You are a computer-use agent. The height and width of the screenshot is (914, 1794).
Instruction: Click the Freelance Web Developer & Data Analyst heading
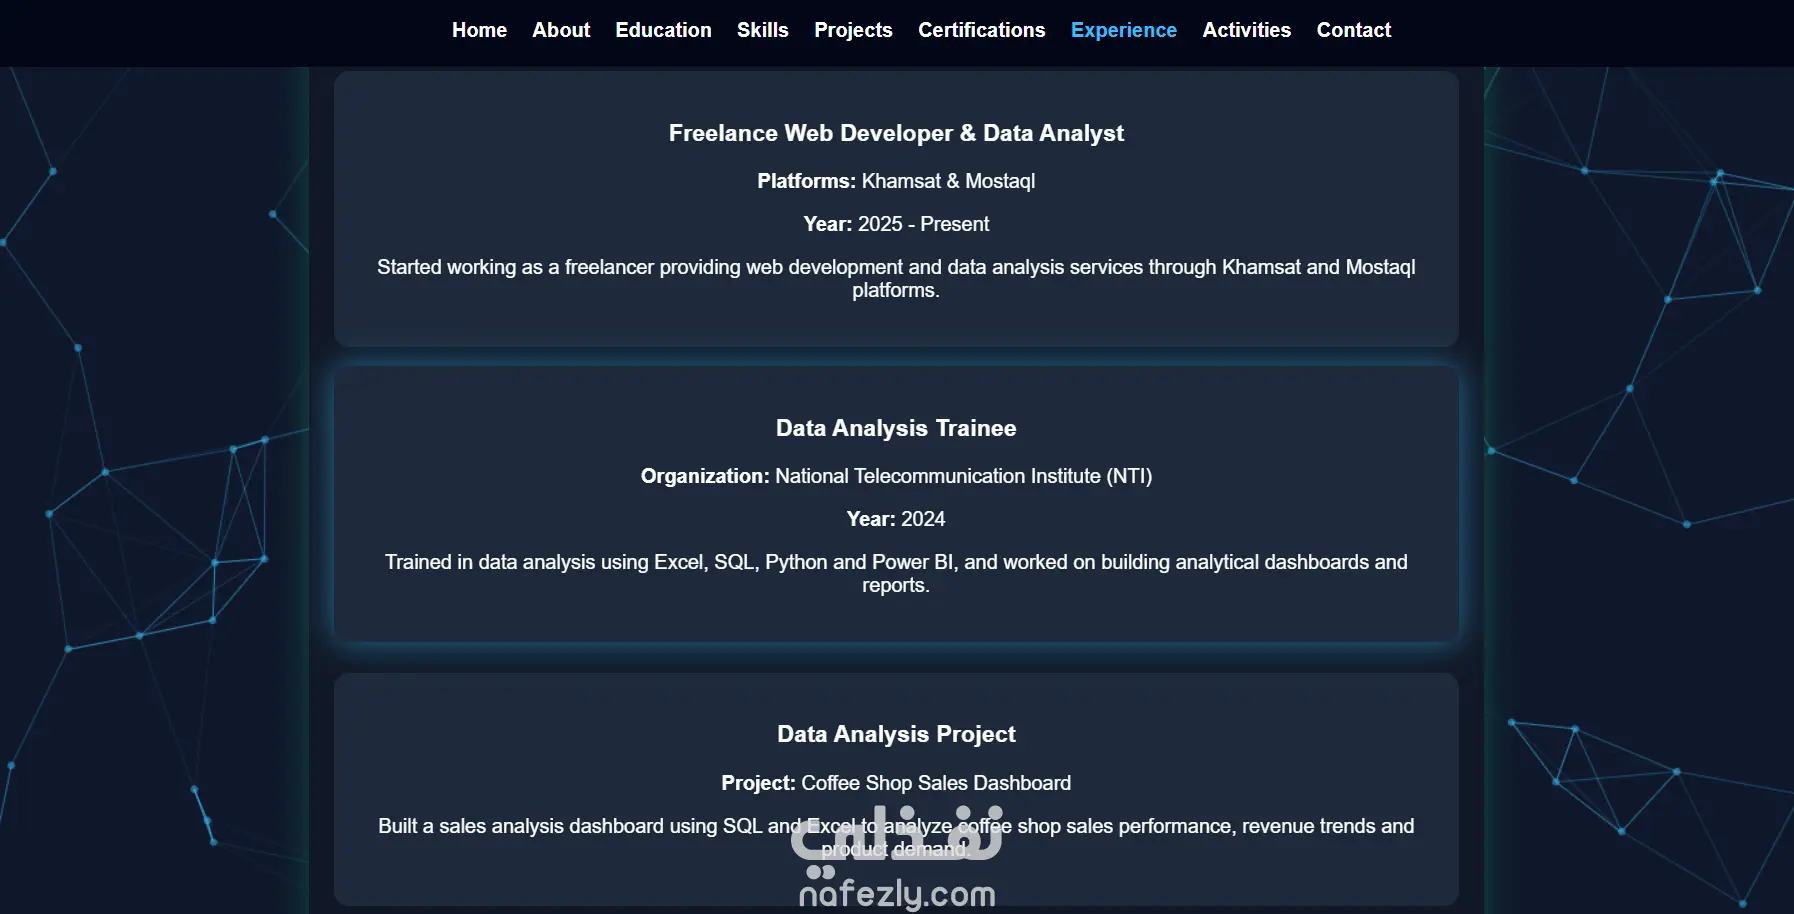(896, 133)
